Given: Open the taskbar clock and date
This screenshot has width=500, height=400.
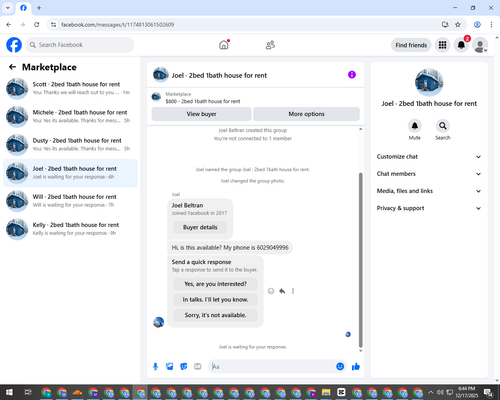Looking at the screenshot, I should pyautogui.click(x=466, y=392).
